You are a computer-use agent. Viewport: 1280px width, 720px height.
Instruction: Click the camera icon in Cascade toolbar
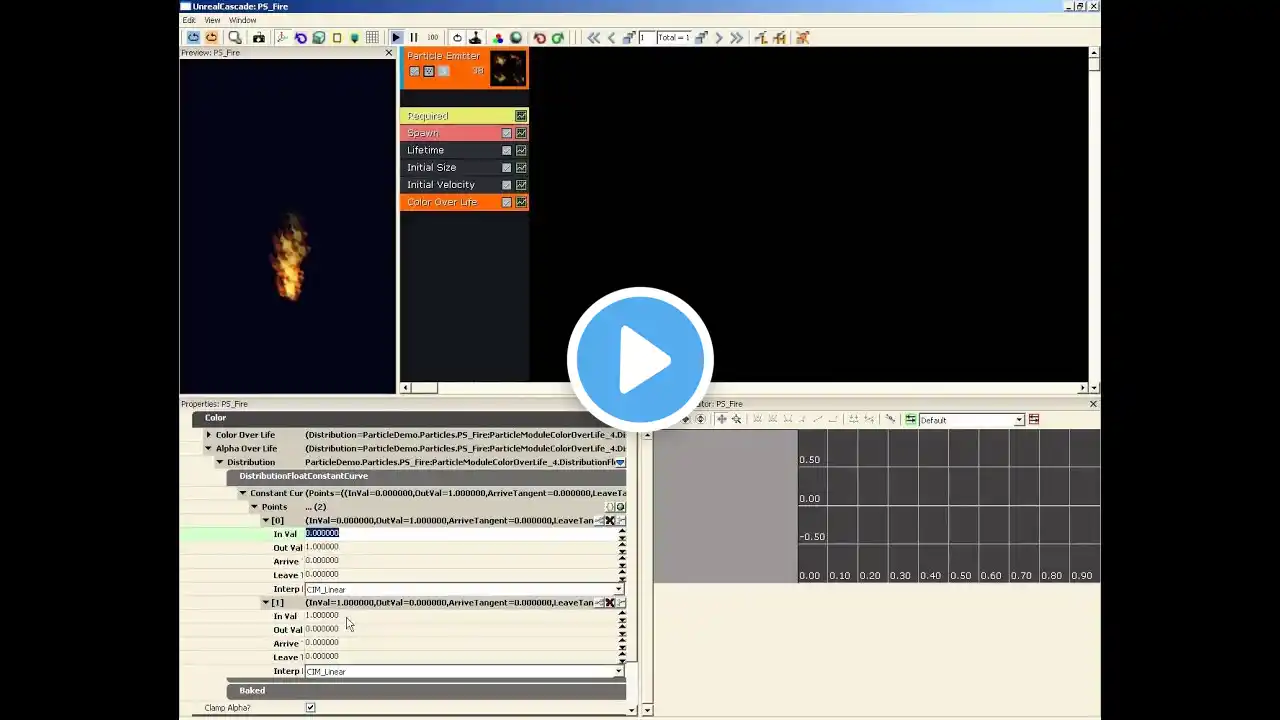click(259, 38)
